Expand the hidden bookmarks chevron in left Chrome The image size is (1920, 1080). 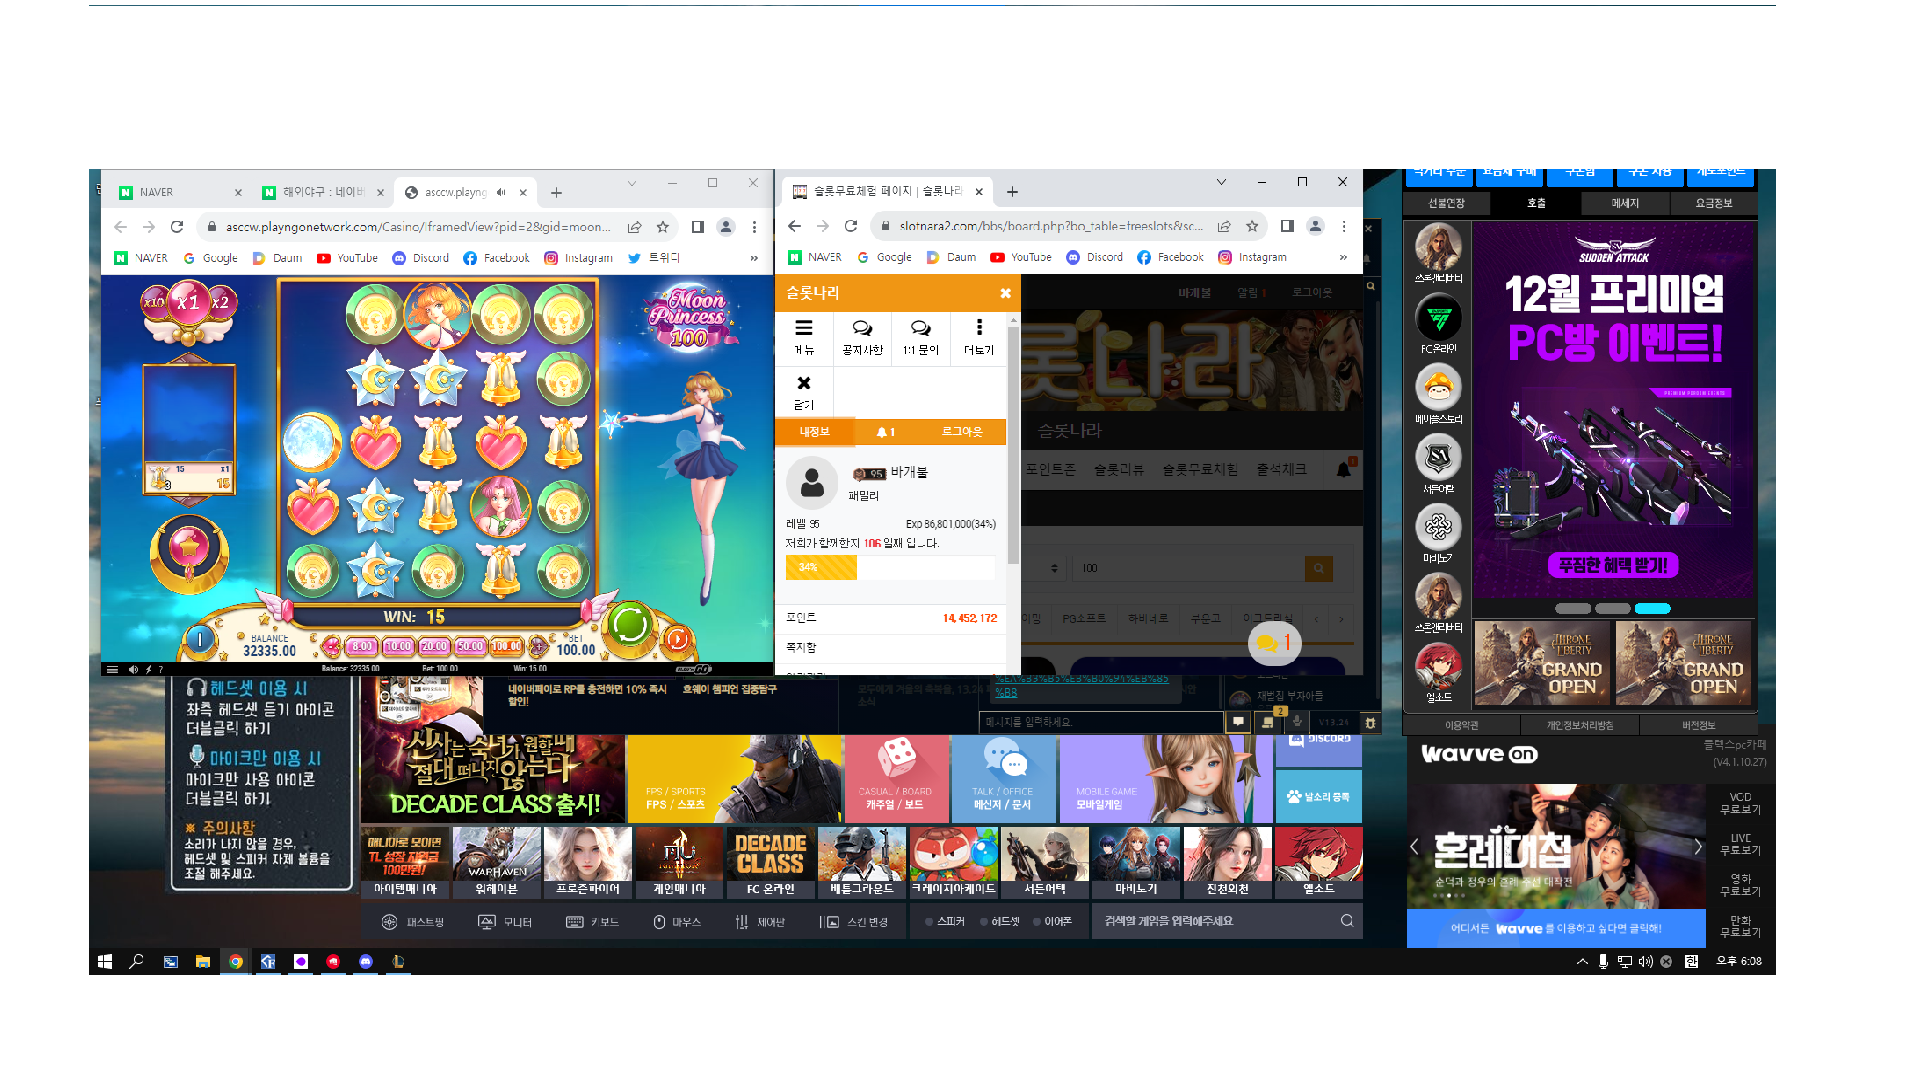point(754,258)
